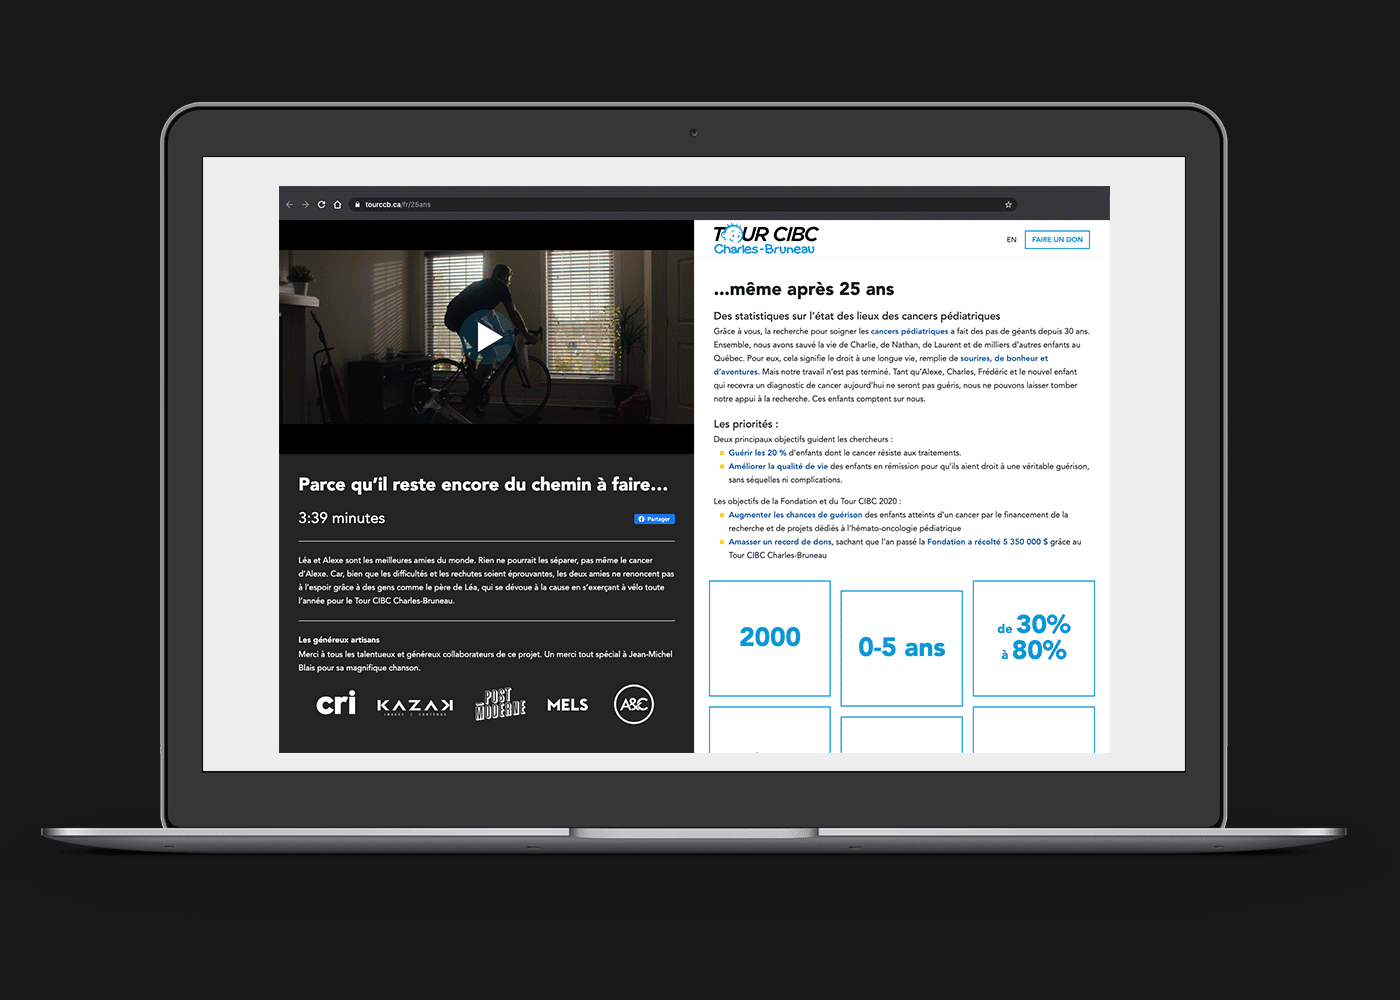Click the cri sponsor logo

click(x=336, y=704)
